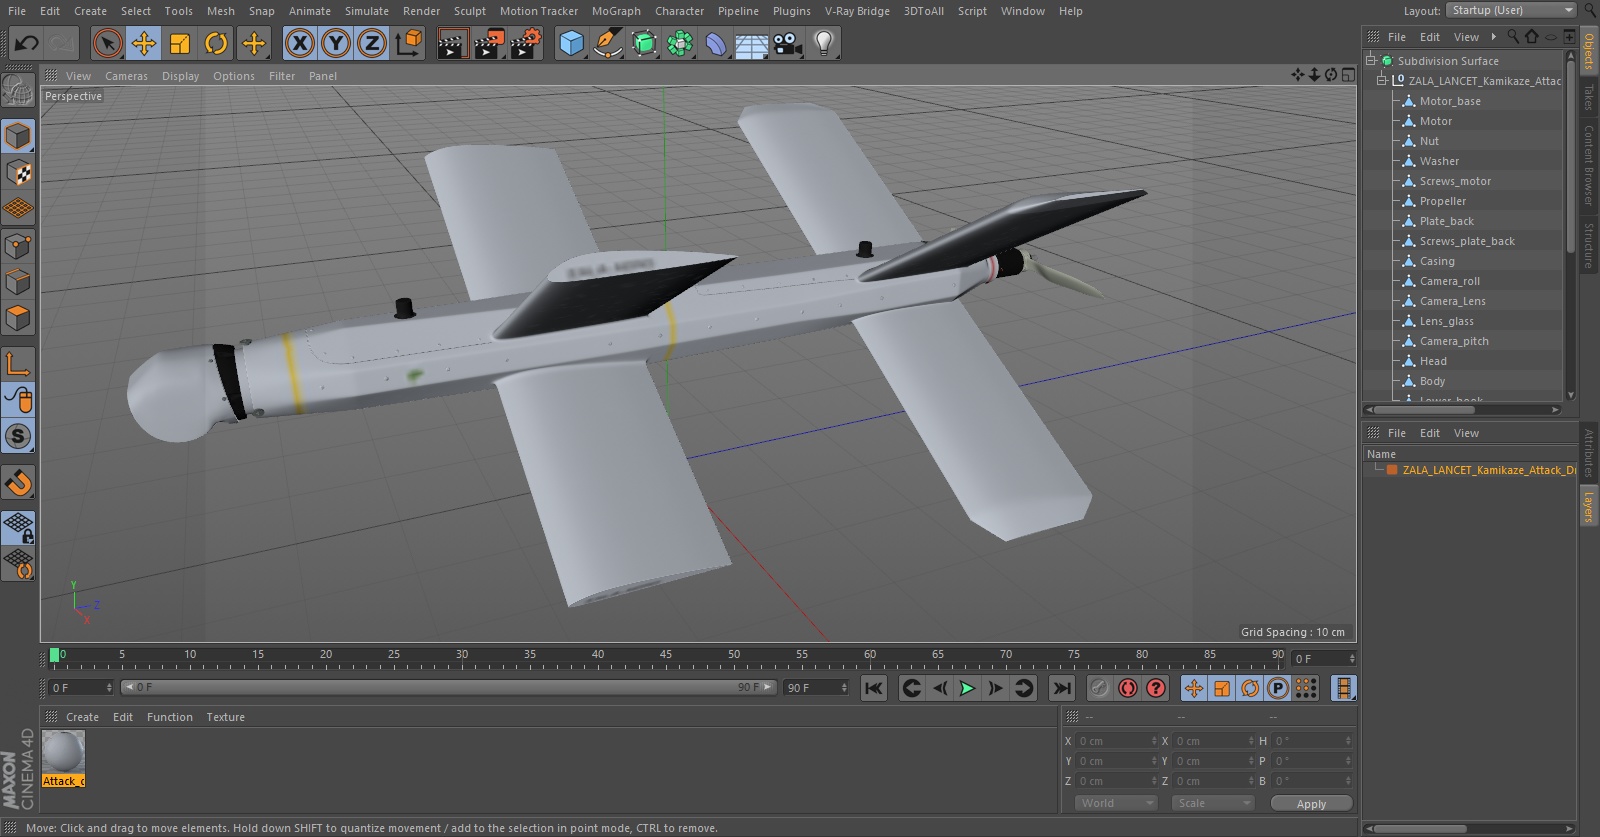The width and height of the screenshot is (1600, 837).
Task: Toggle the coordinate system icon
Action: tap(409, 43)
